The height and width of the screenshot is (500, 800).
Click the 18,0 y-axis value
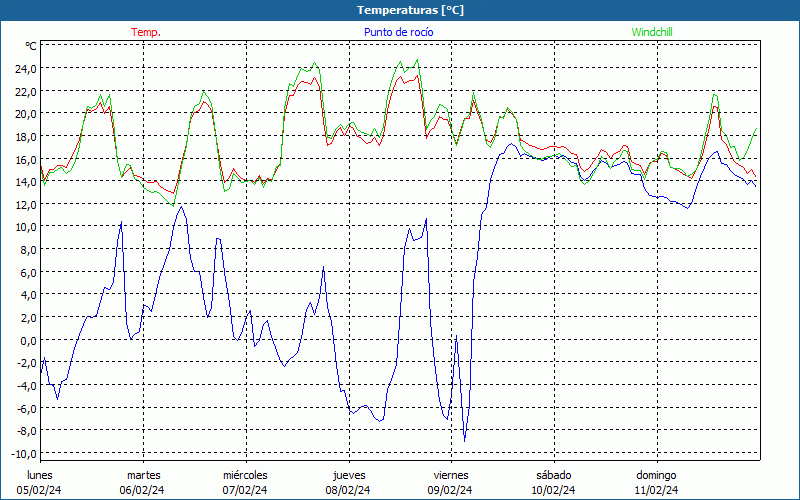26,136
